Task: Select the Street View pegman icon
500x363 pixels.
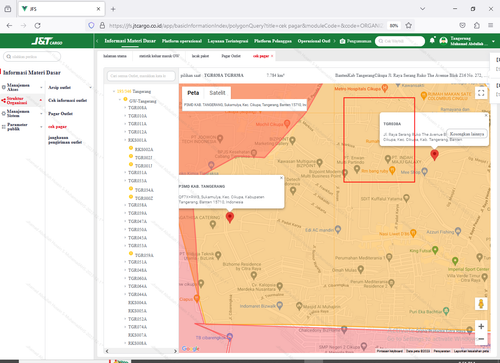Action: click(481, 304)
